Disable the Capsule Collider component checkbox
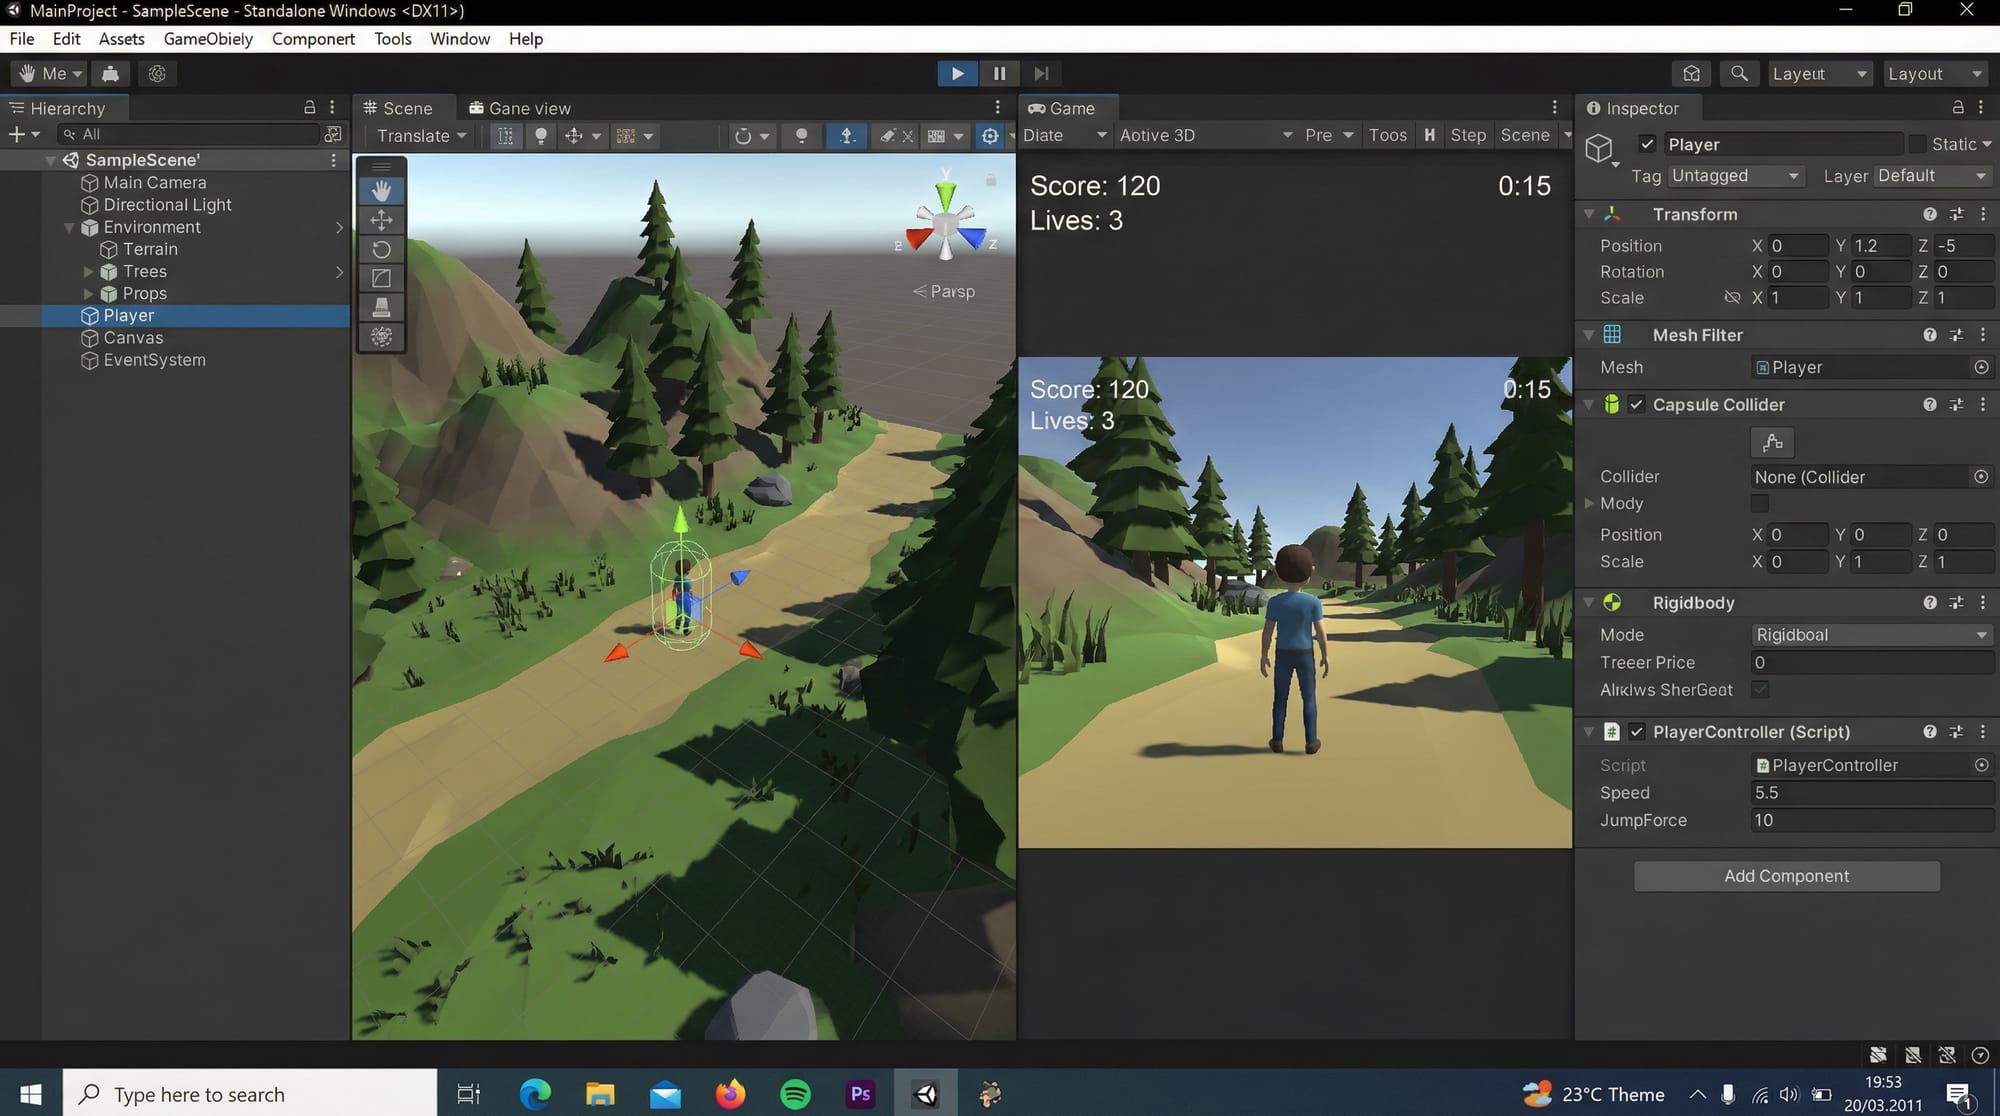 (1637, 404)
